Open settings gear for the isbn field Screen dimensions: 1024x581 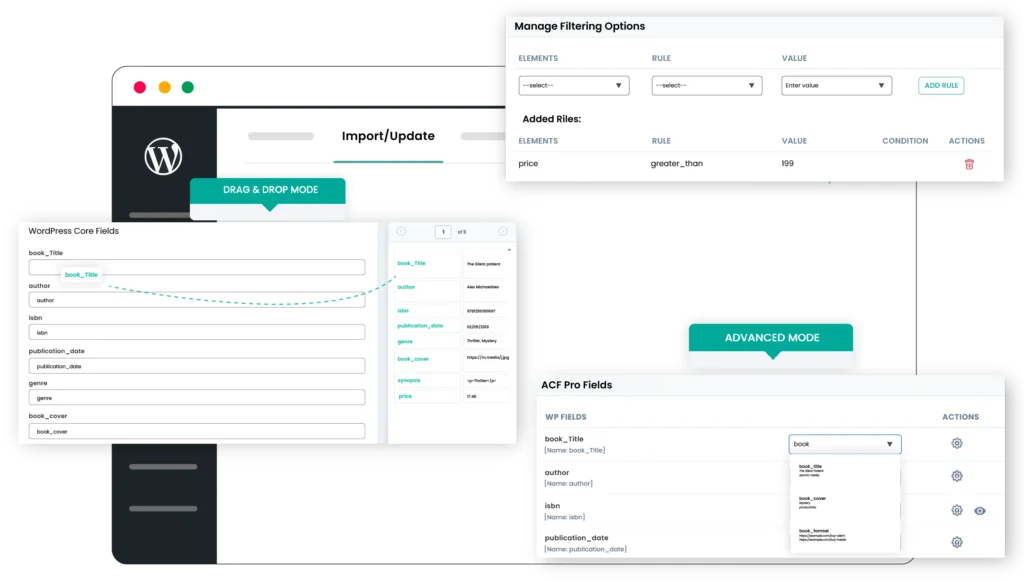click(x=956, y=510)
